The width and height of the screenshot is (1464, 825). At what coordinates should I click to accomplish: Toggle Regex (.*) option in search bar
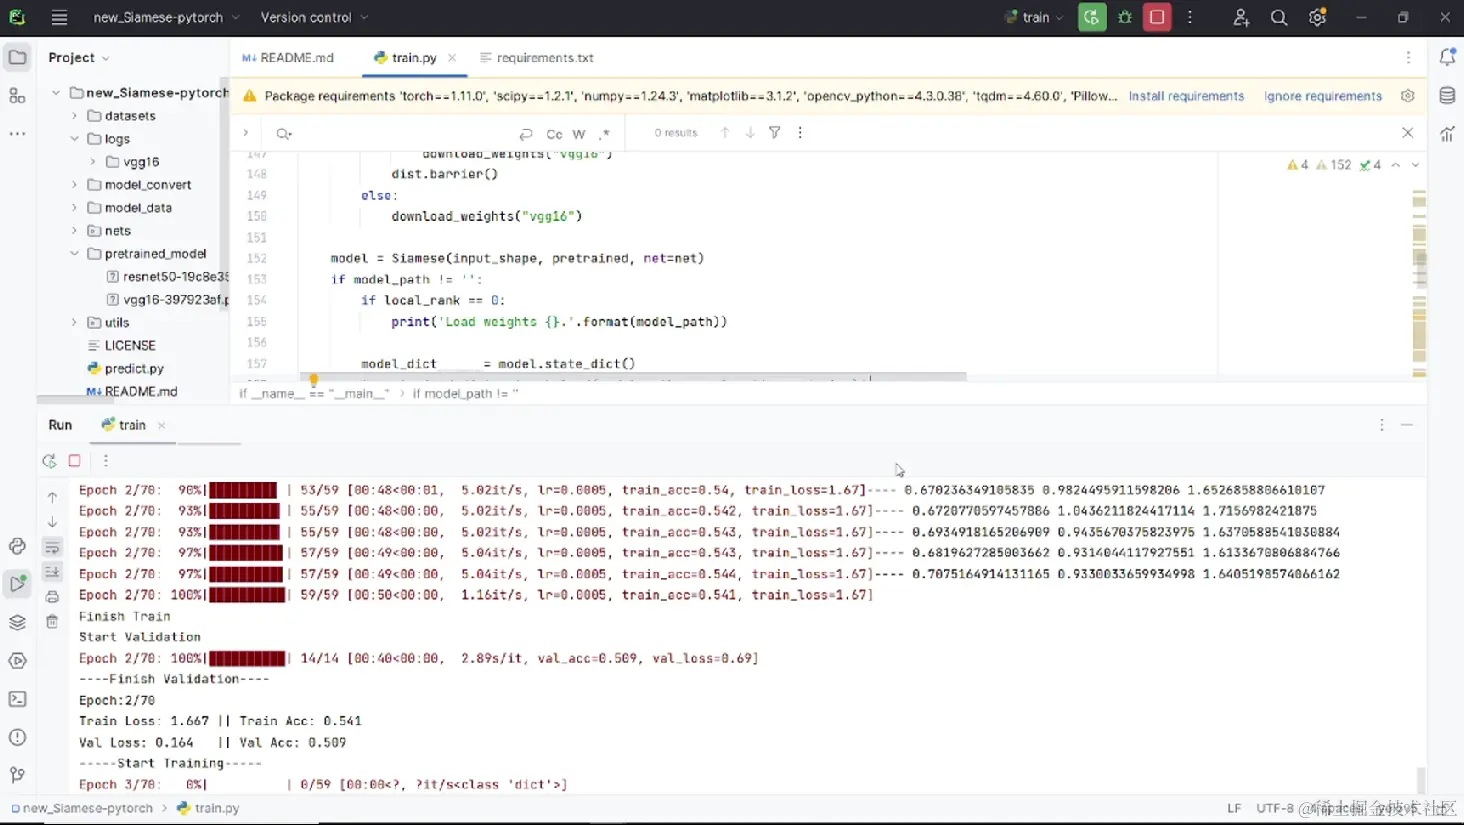(x=604, y=133)
